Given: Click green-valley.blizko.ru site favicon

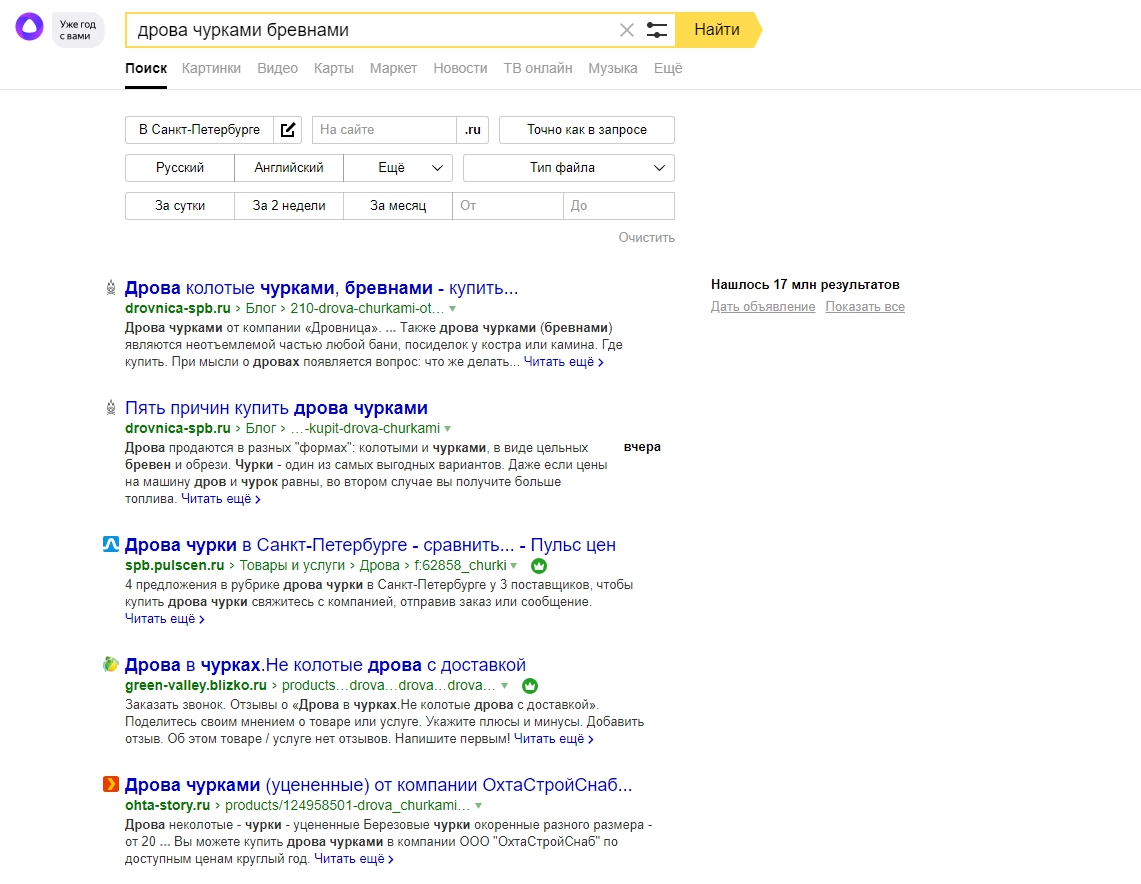Looking at the screenshot, I should 111,664.
